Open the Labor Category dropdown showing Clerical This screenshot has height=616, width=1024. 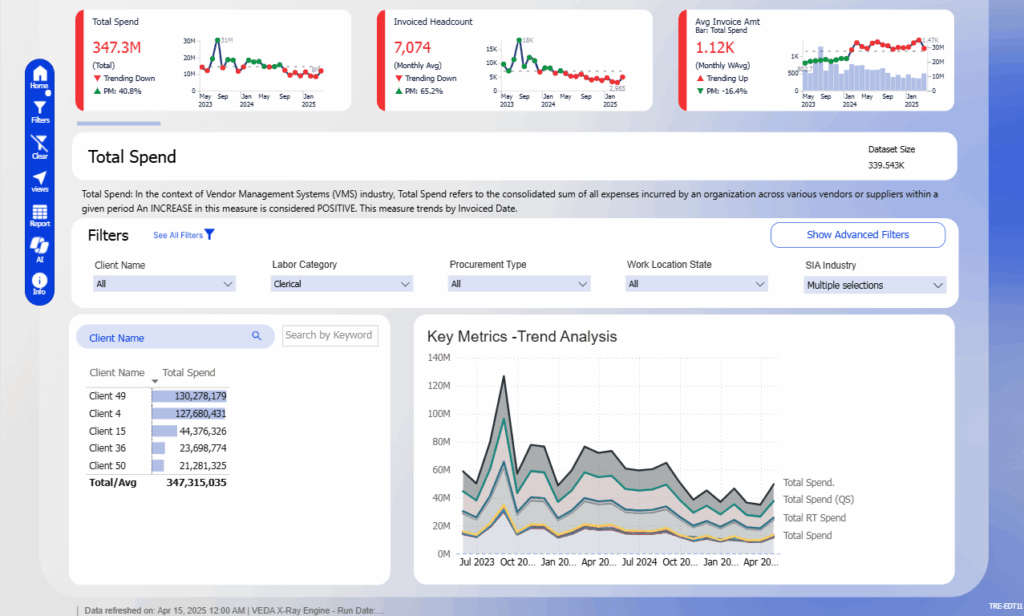coord(342,284)
